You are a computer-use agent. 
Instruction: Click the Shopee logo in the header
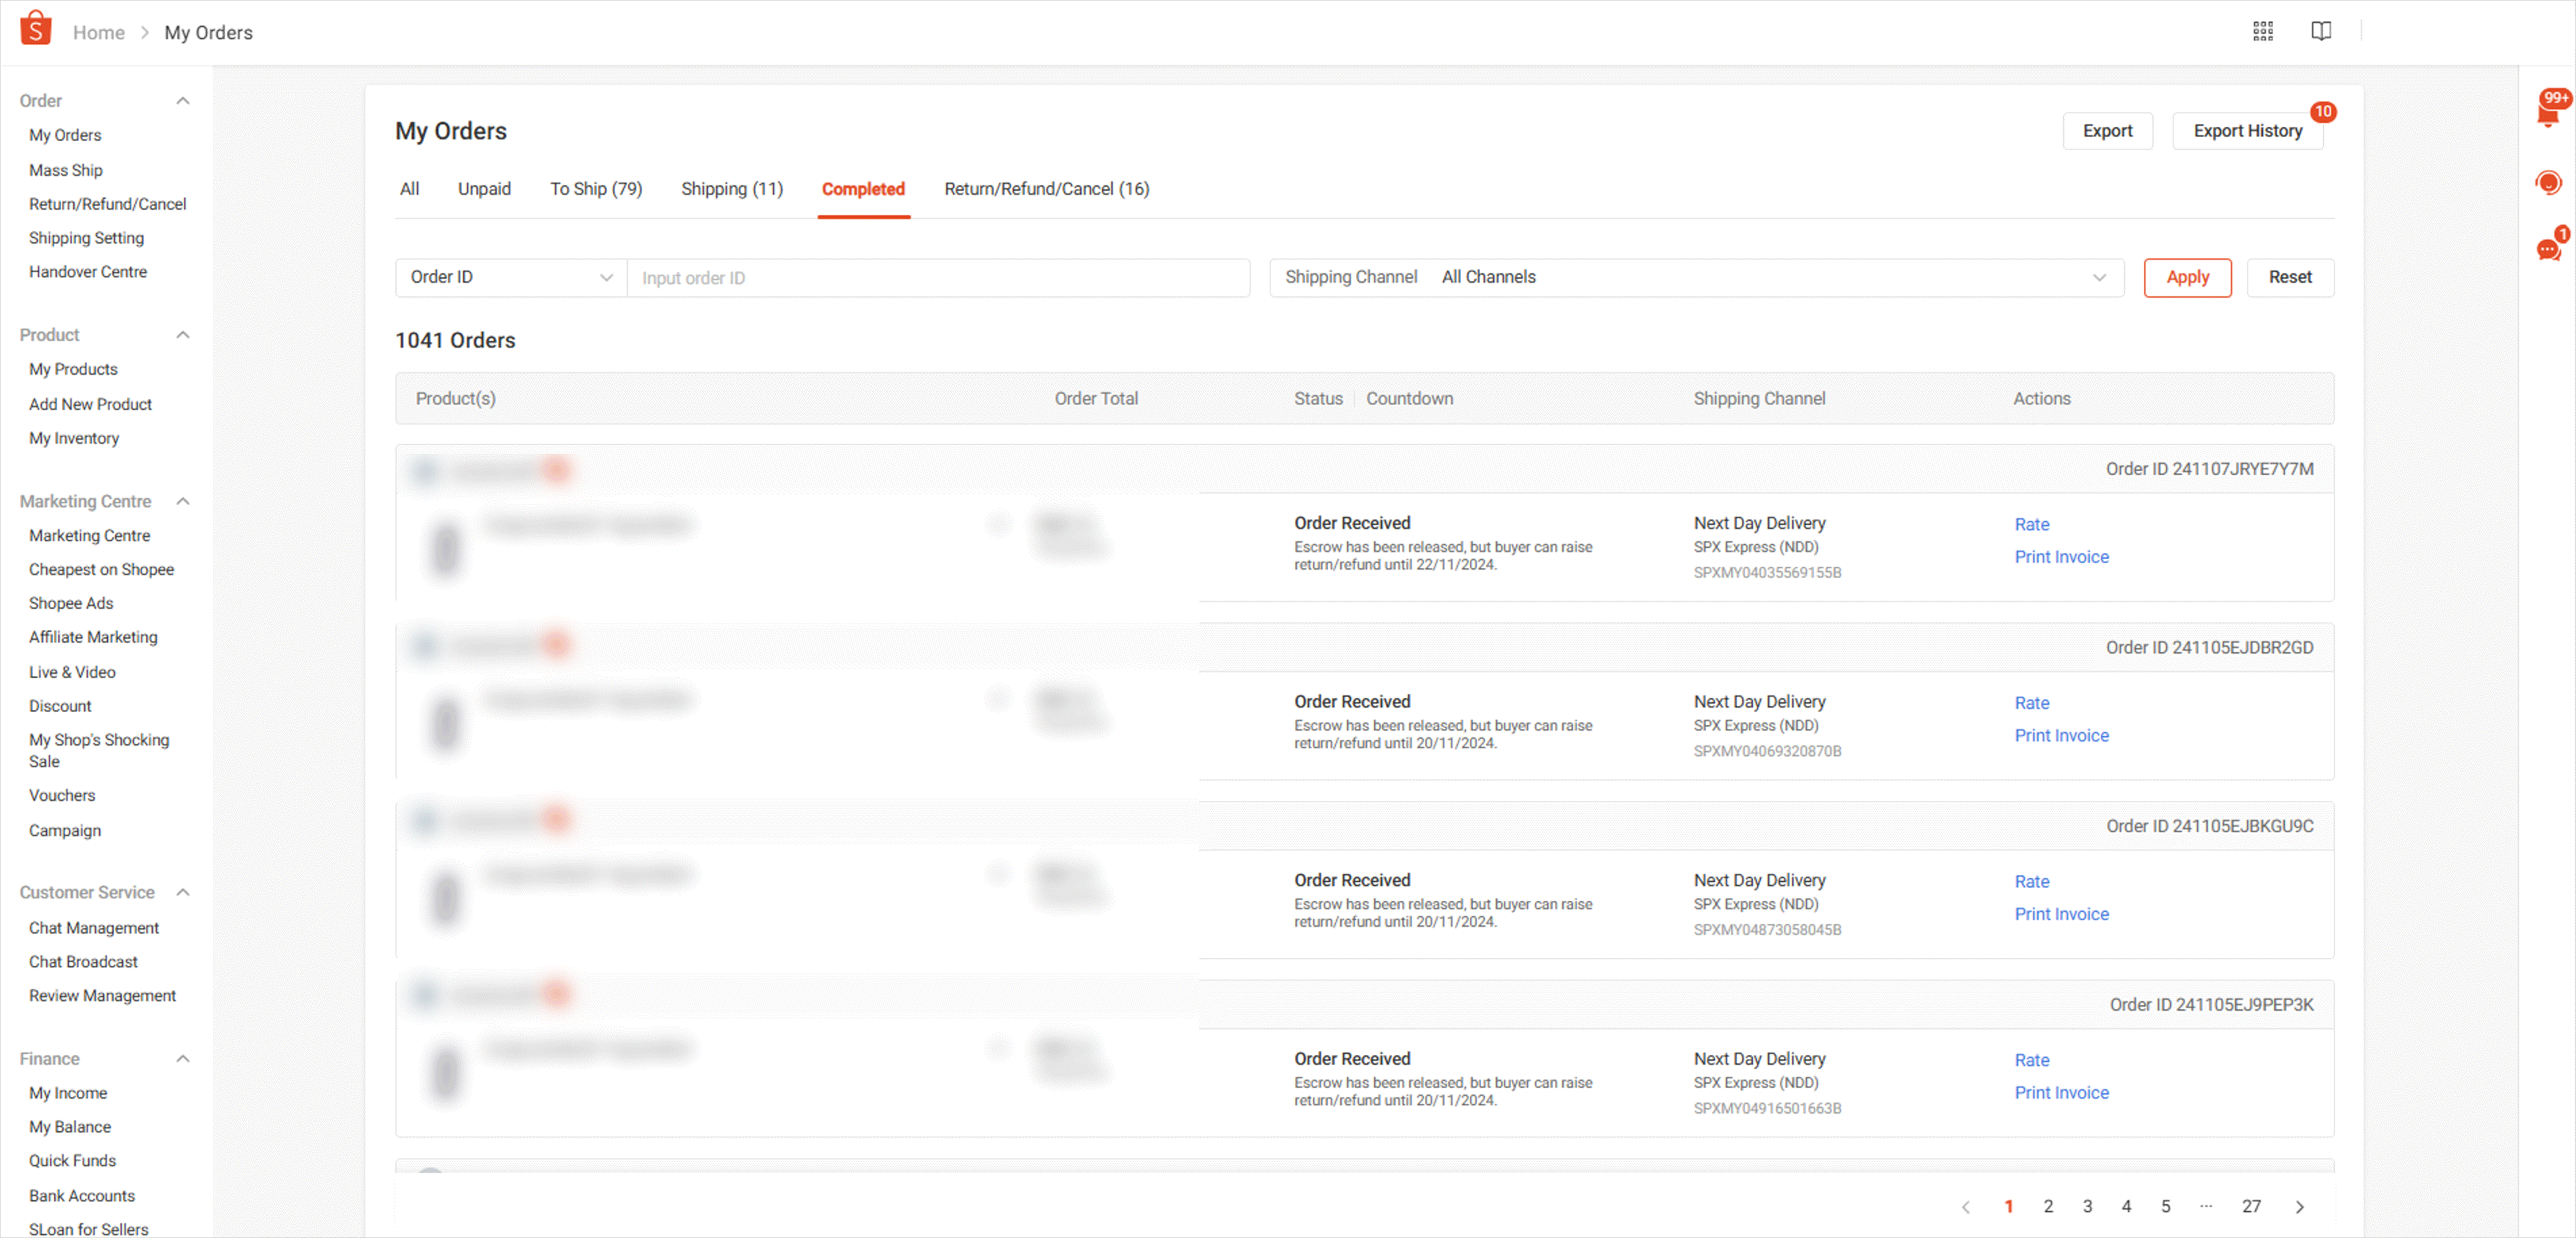pos(35,28)
